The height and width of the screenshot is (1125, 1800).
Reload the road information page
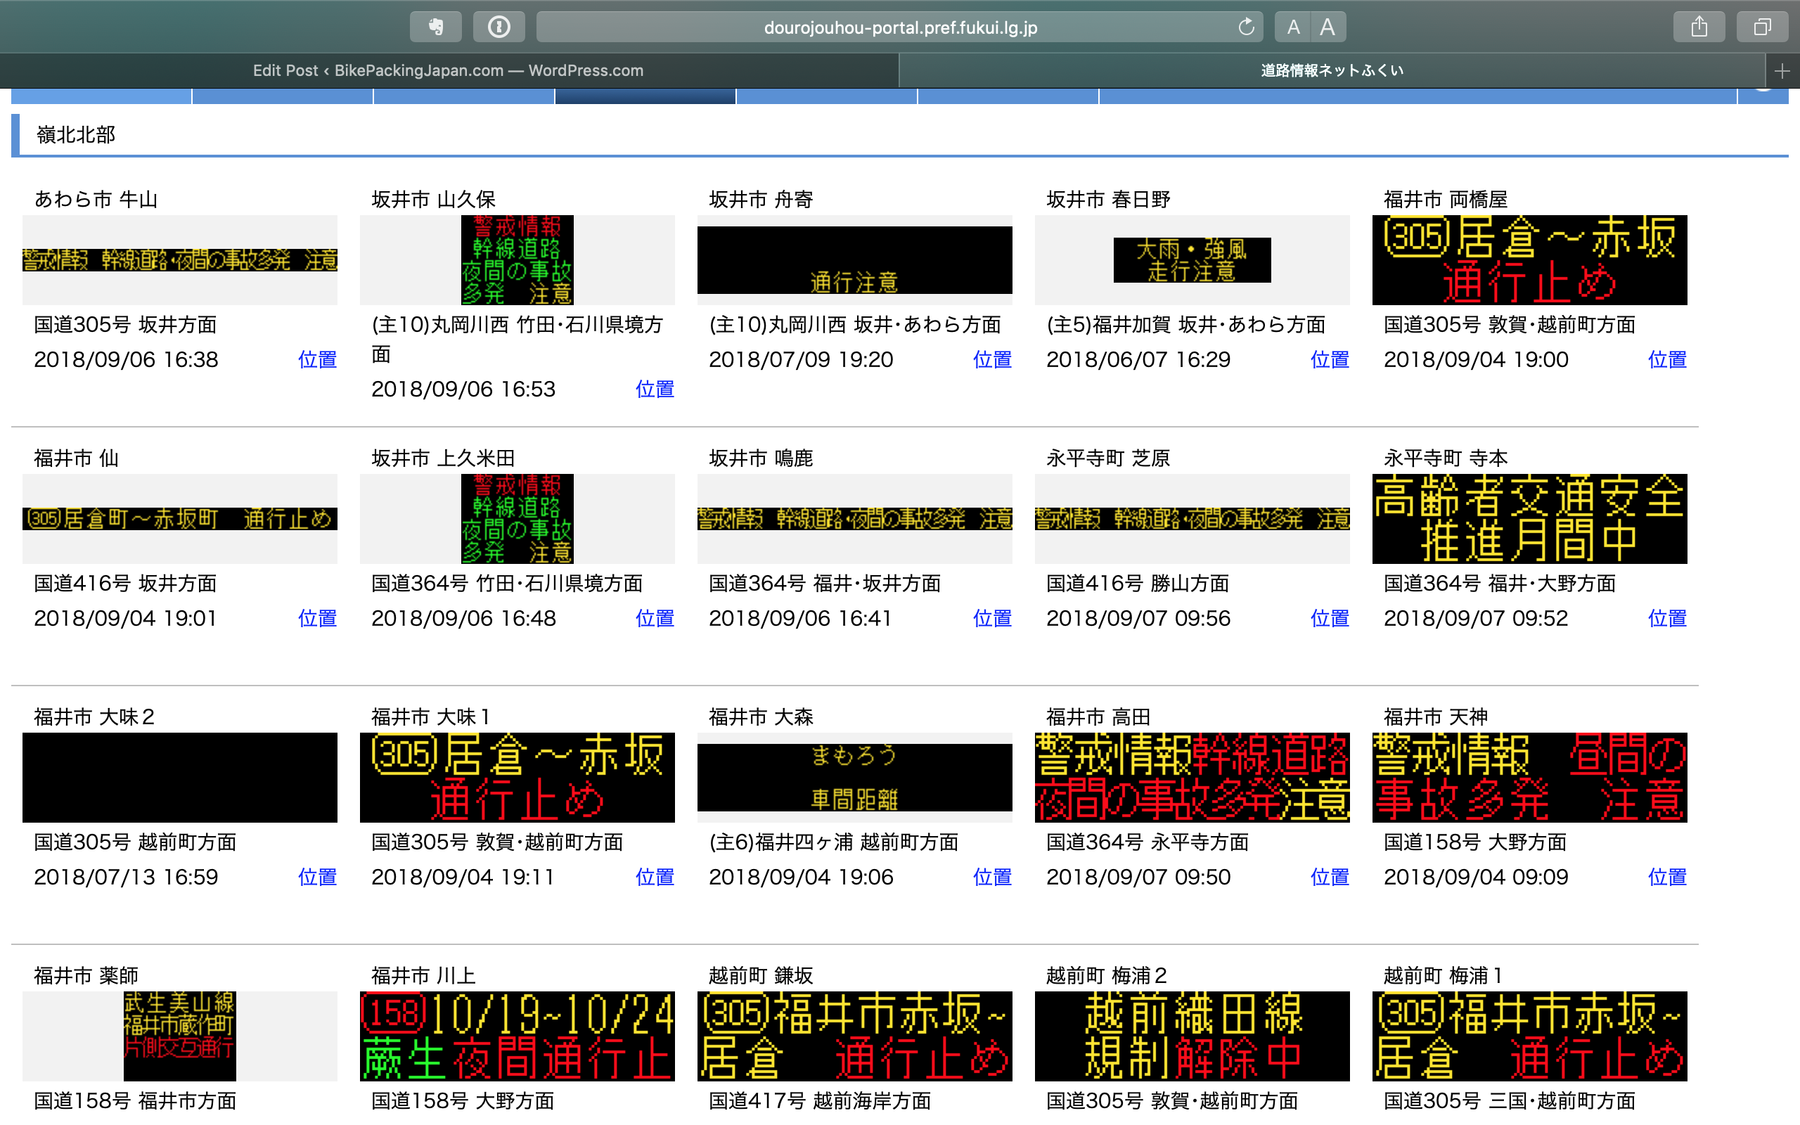click(1246, 27)
